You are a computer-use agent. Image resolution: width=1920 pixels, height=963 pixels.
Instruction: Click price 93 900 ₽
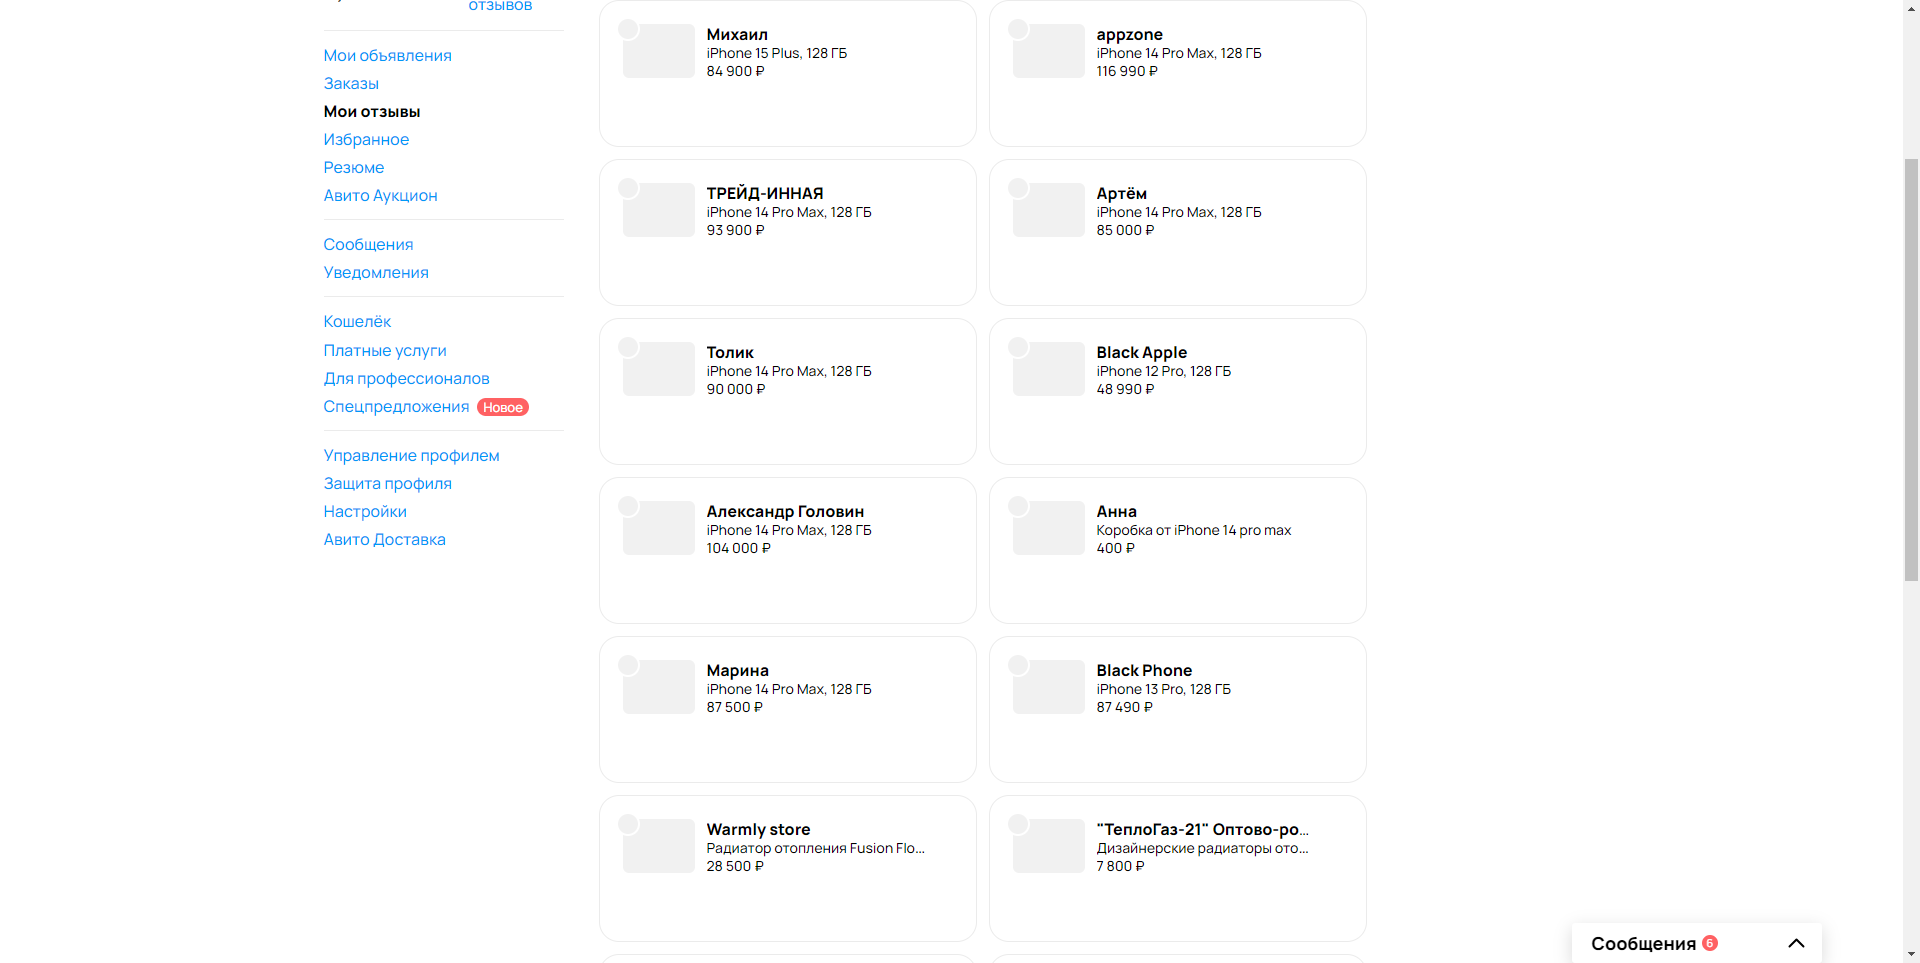click(x=735, y=231)
